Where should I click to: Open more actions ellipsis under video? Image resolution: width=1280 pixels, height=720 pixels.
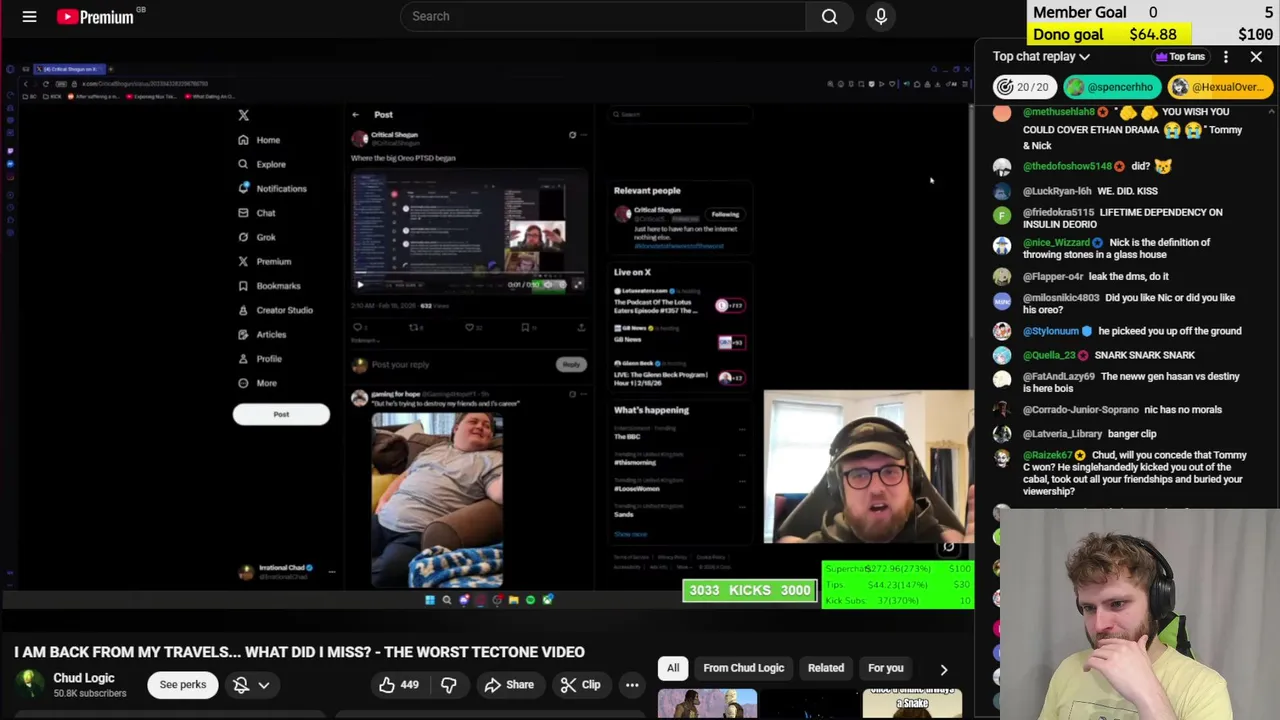[x=632, y=684]
